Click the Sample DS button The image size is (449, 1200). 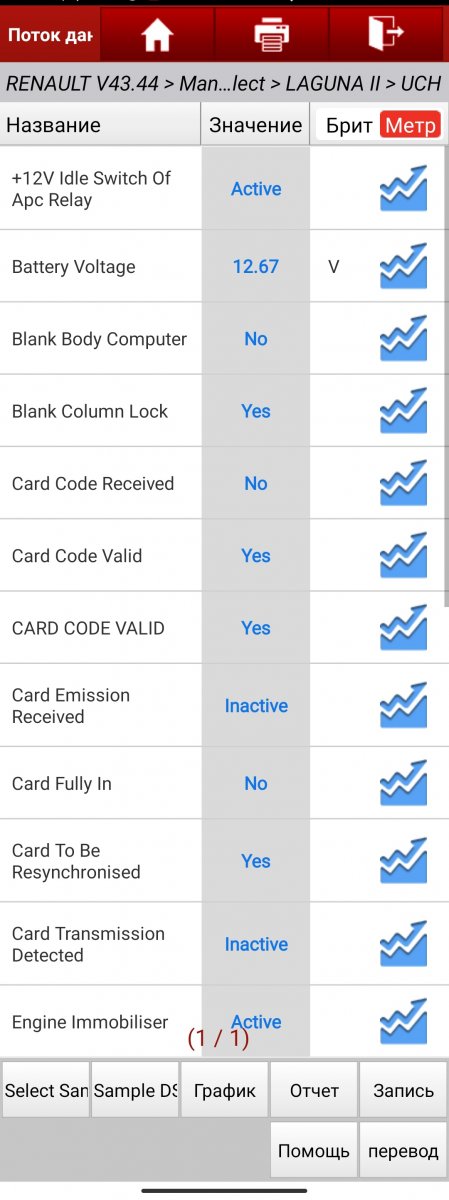point(135,1090)
